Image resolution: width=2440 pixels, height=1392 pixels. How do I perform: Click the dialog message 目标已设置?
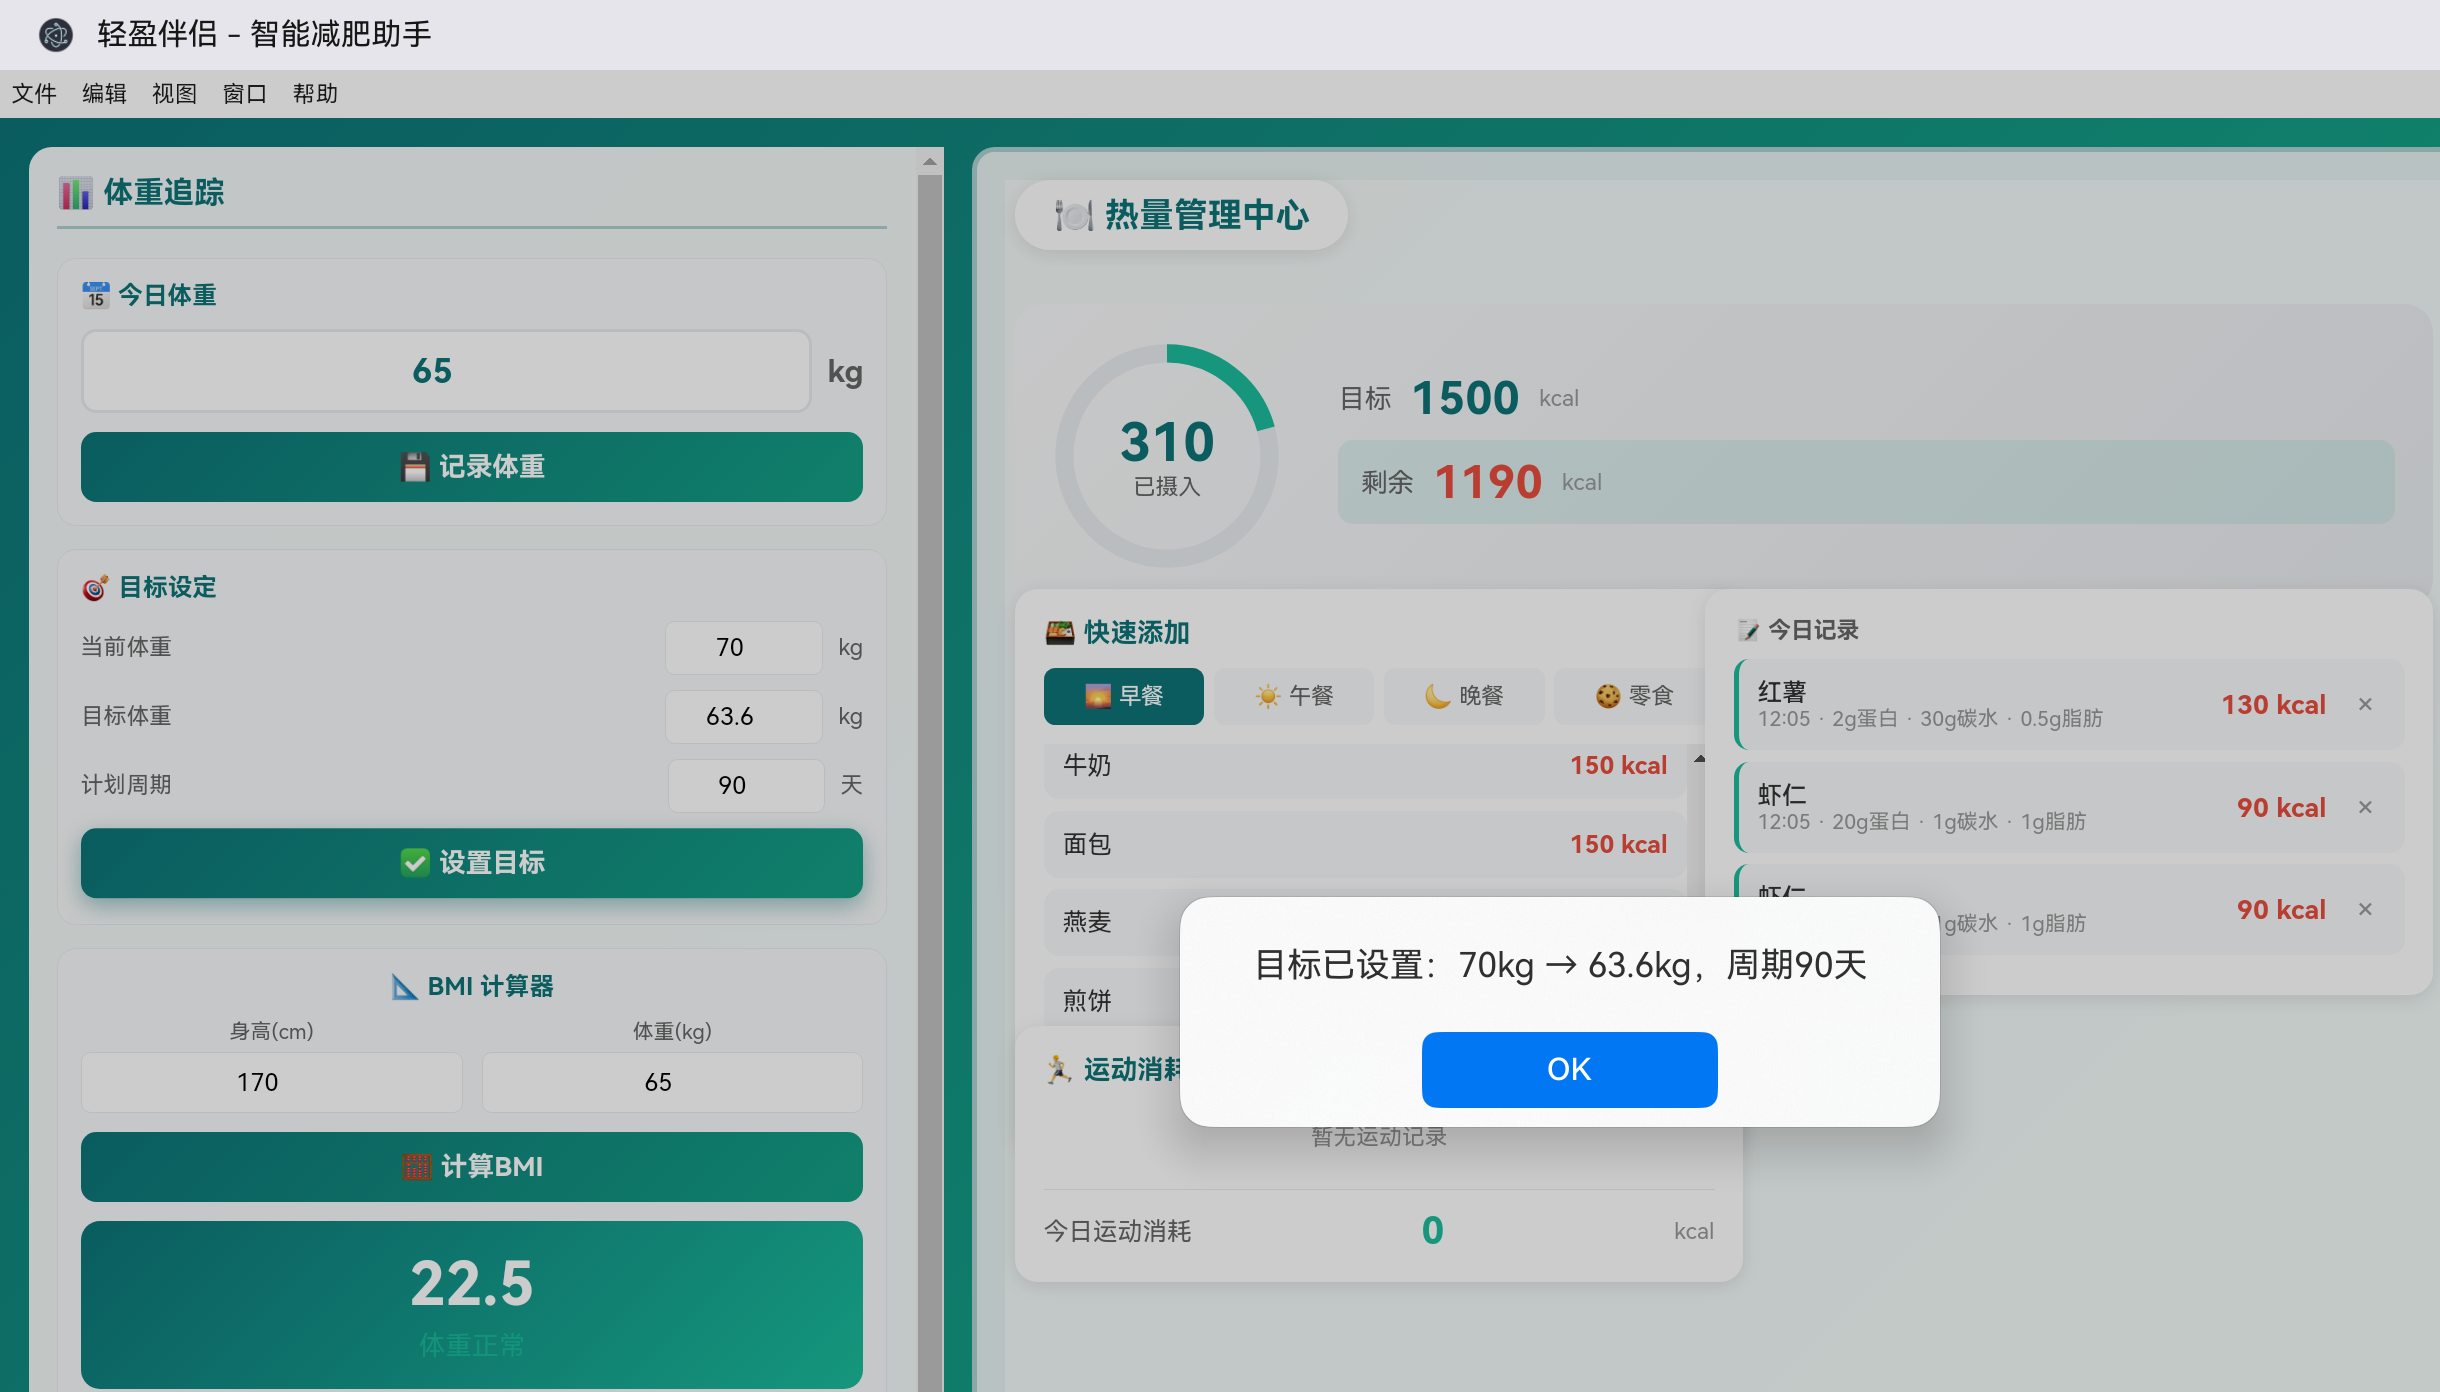click(x=1560, y=965)
